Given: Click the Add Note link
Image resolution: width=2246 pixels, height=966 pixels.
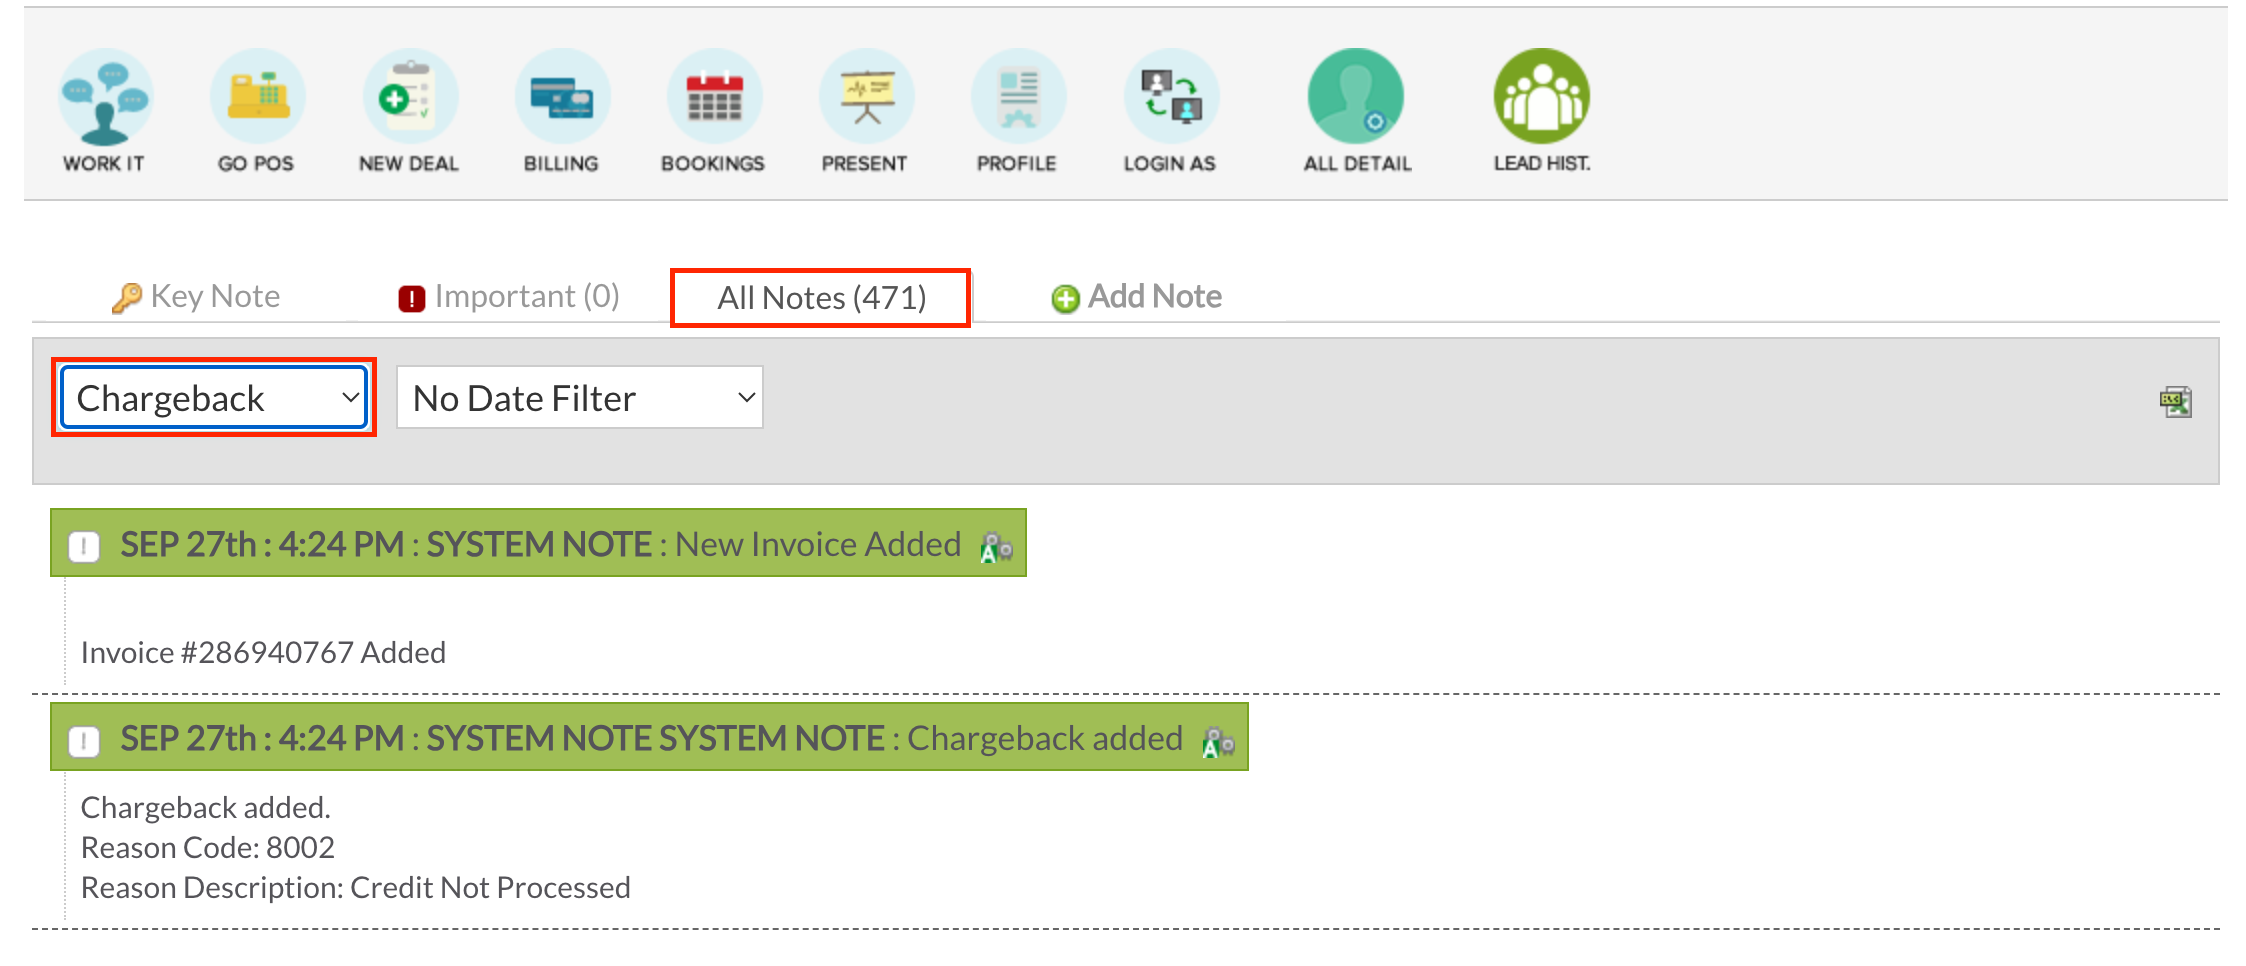Looking at the screenshot, I should [x=1137, y=297].
